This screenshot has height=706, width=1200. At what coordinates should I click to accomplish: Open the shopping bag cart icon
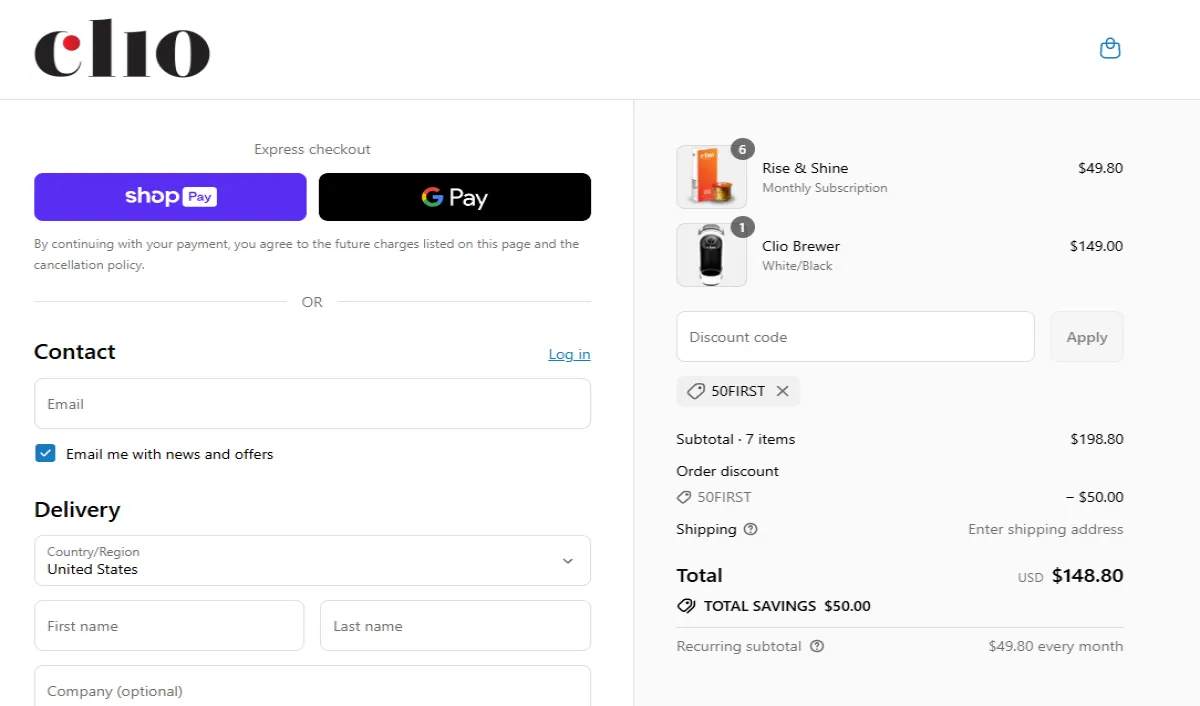click(1110, 49)
